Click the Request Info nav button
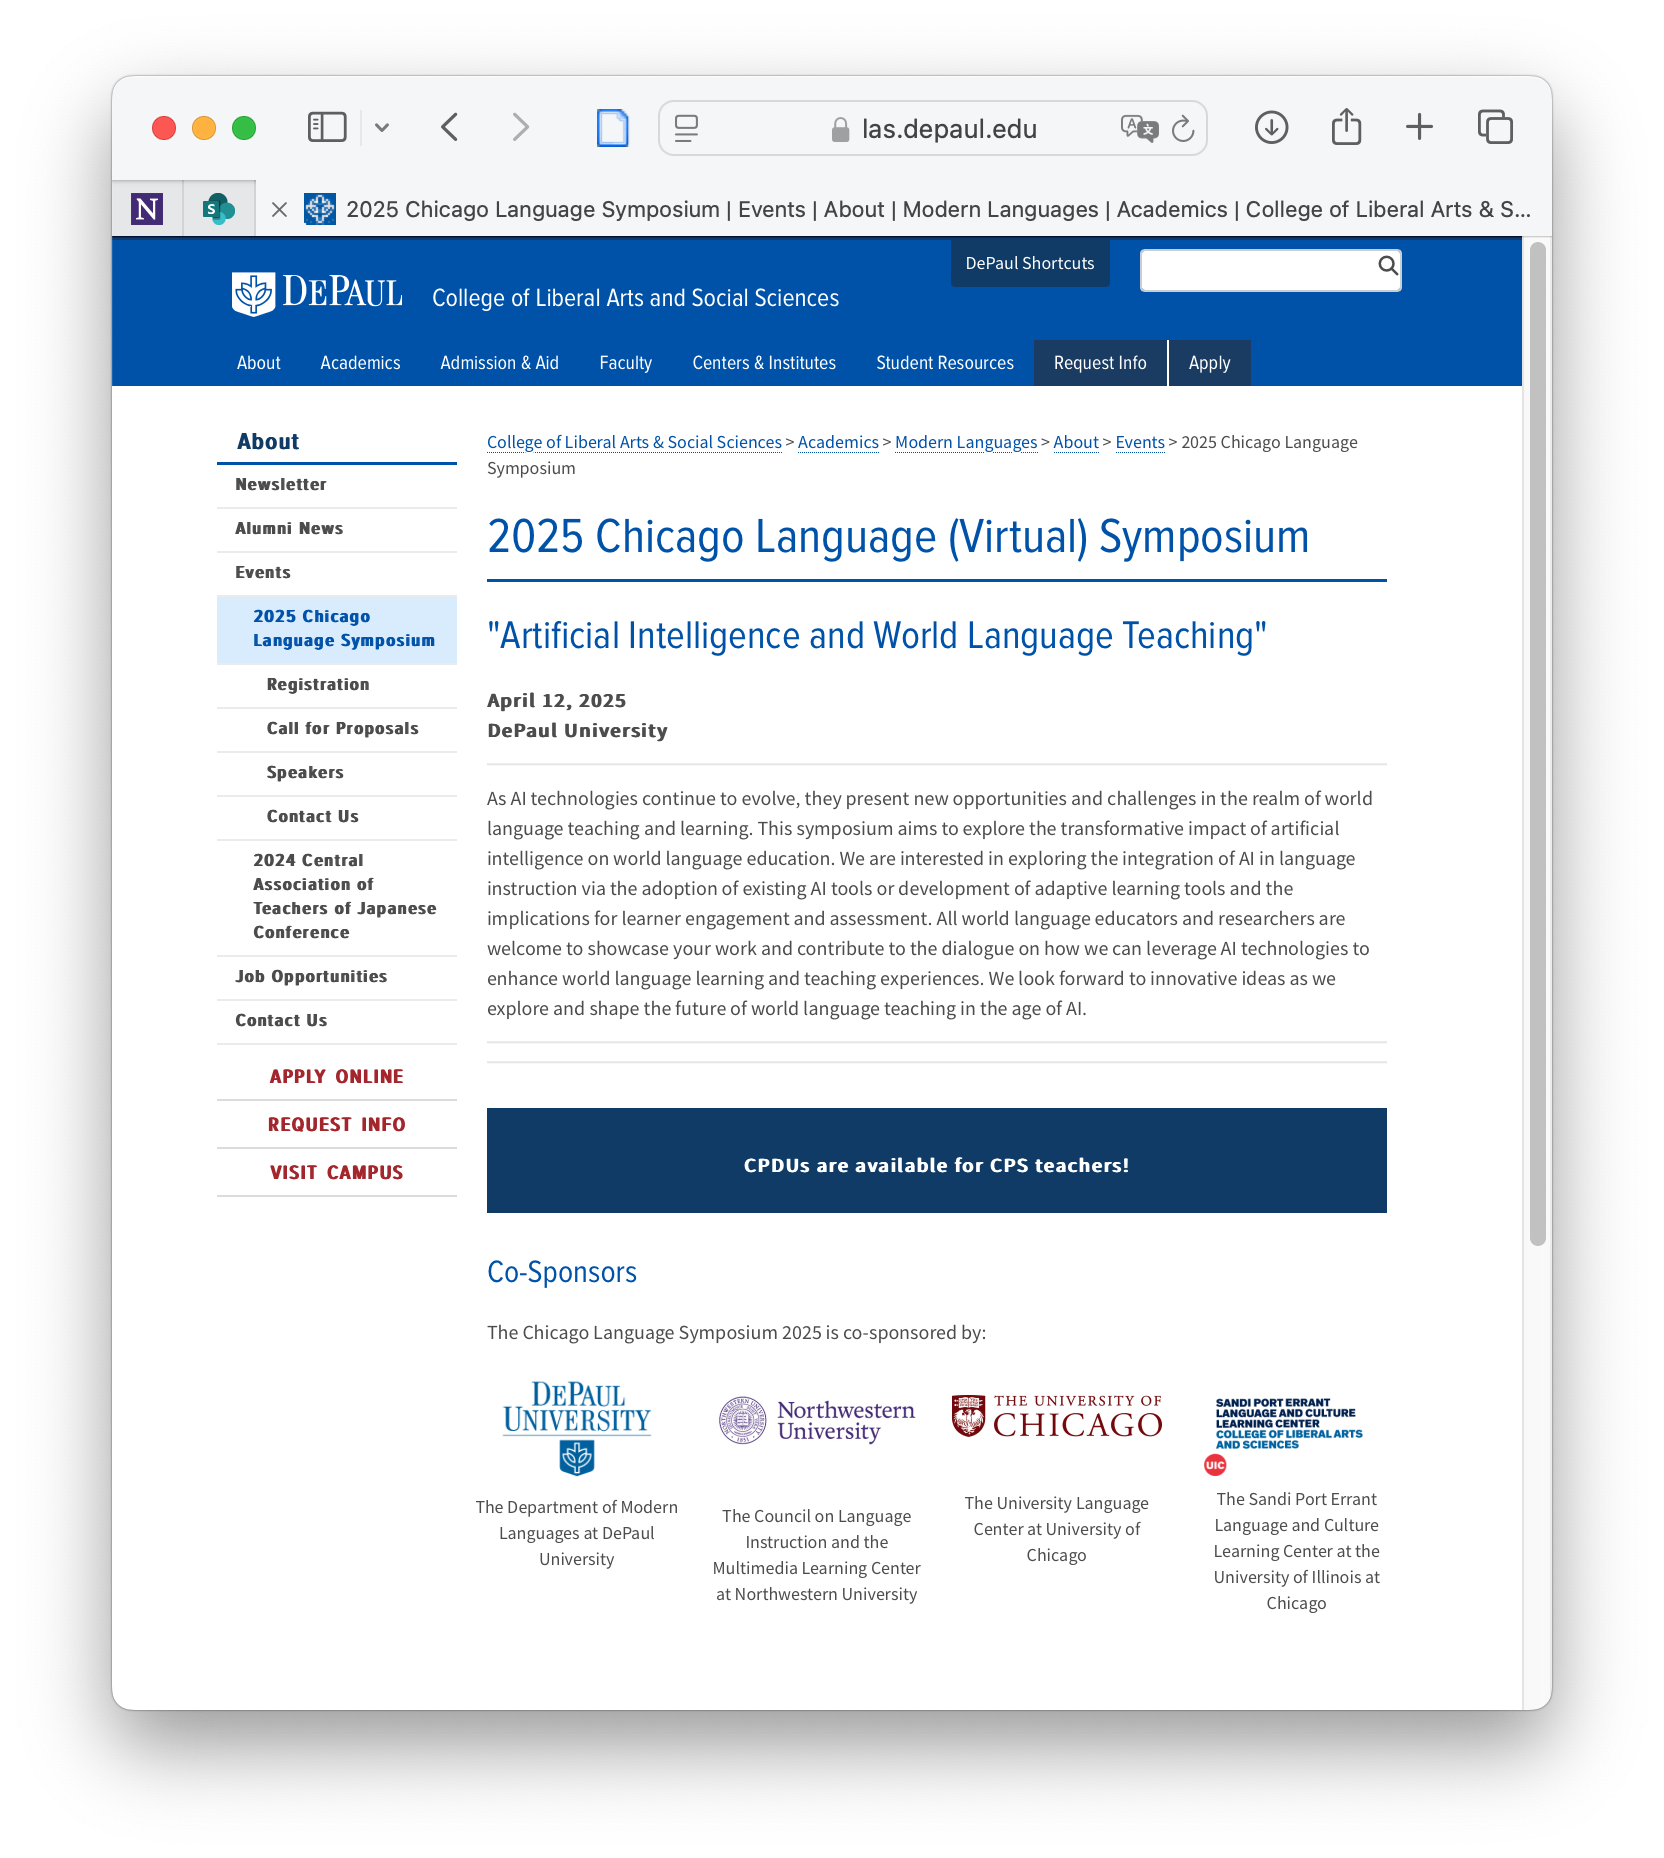1664x1858 pixels. click(x=1100, y=363)
